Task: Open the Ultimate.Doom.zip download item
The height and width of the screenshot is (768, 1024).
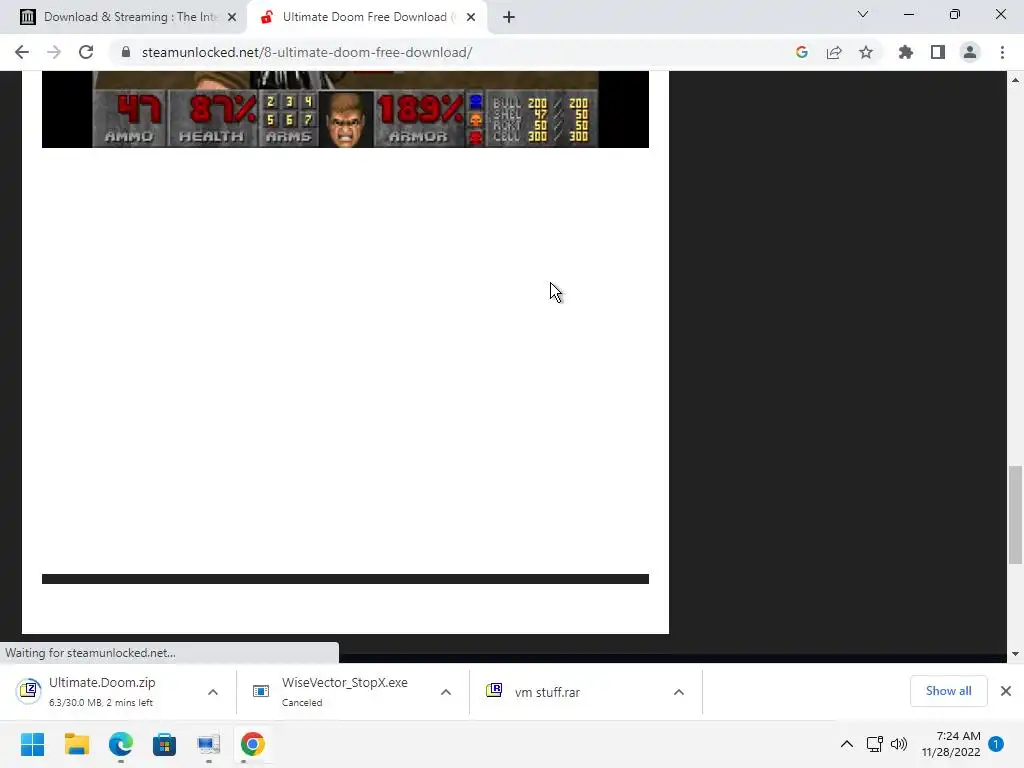Action: tap(104, 692)
